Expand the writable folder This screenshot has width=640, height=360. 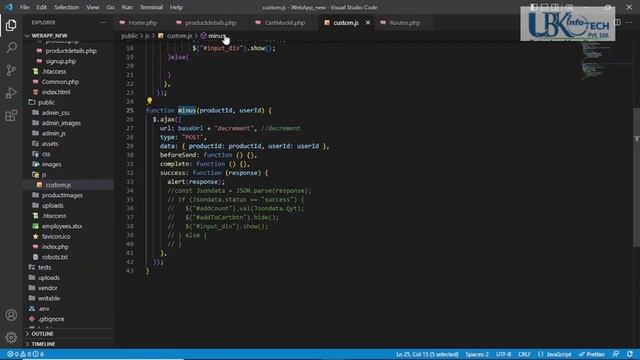pos(49,298)
